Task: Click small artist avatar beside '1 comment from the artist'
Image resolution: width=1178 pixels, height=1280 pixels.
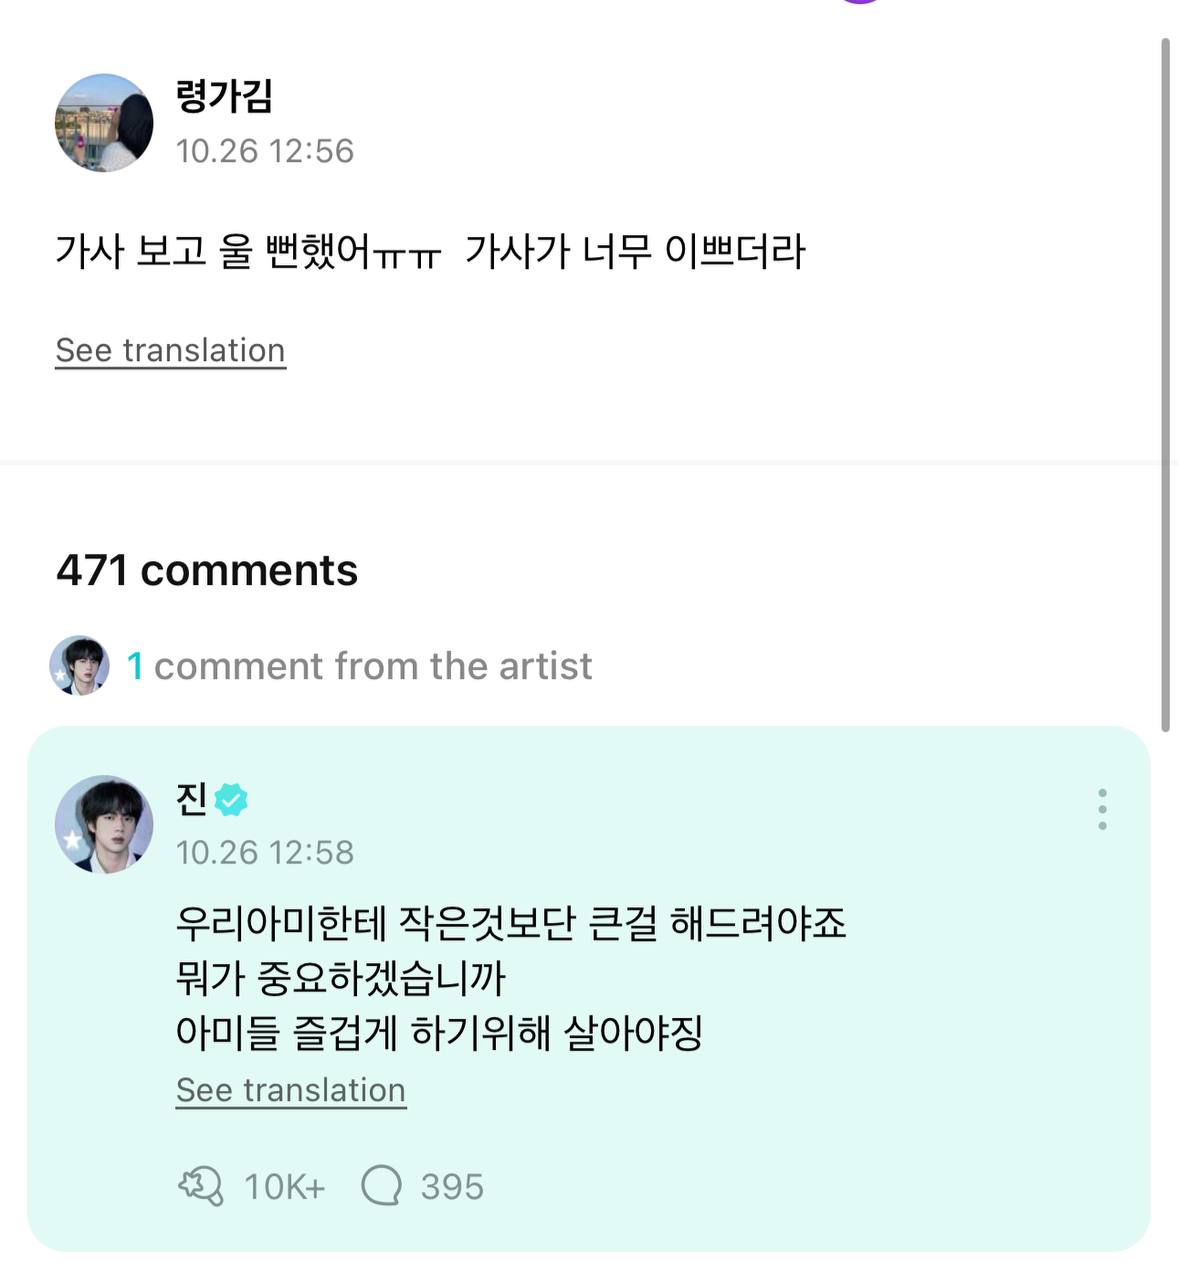Action: tap(79, 665)
